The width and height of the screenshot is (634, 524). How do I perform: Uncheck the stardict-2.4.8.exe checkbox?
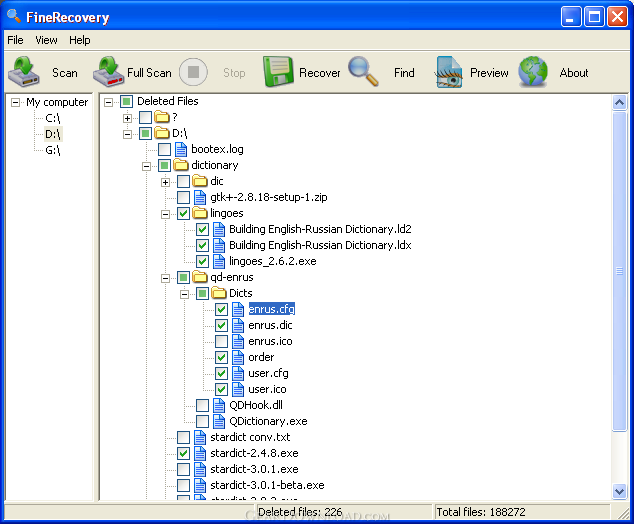click(183, 453)
